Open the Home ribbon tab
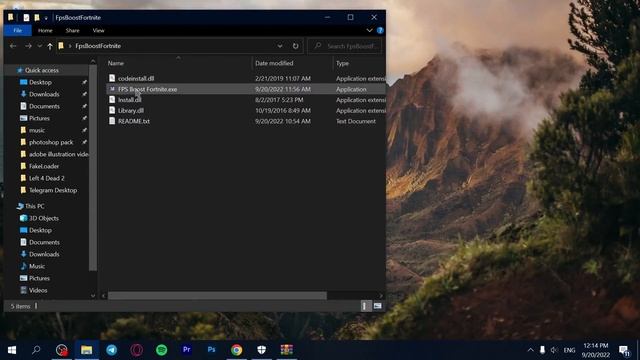The width and height of the screenshot is (640, 360). [x=45, y=31]
